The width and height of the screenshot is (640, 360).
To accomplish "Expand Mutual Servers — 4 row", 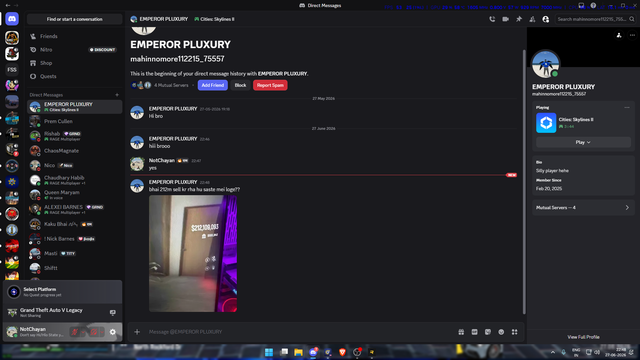I will 583,208.
